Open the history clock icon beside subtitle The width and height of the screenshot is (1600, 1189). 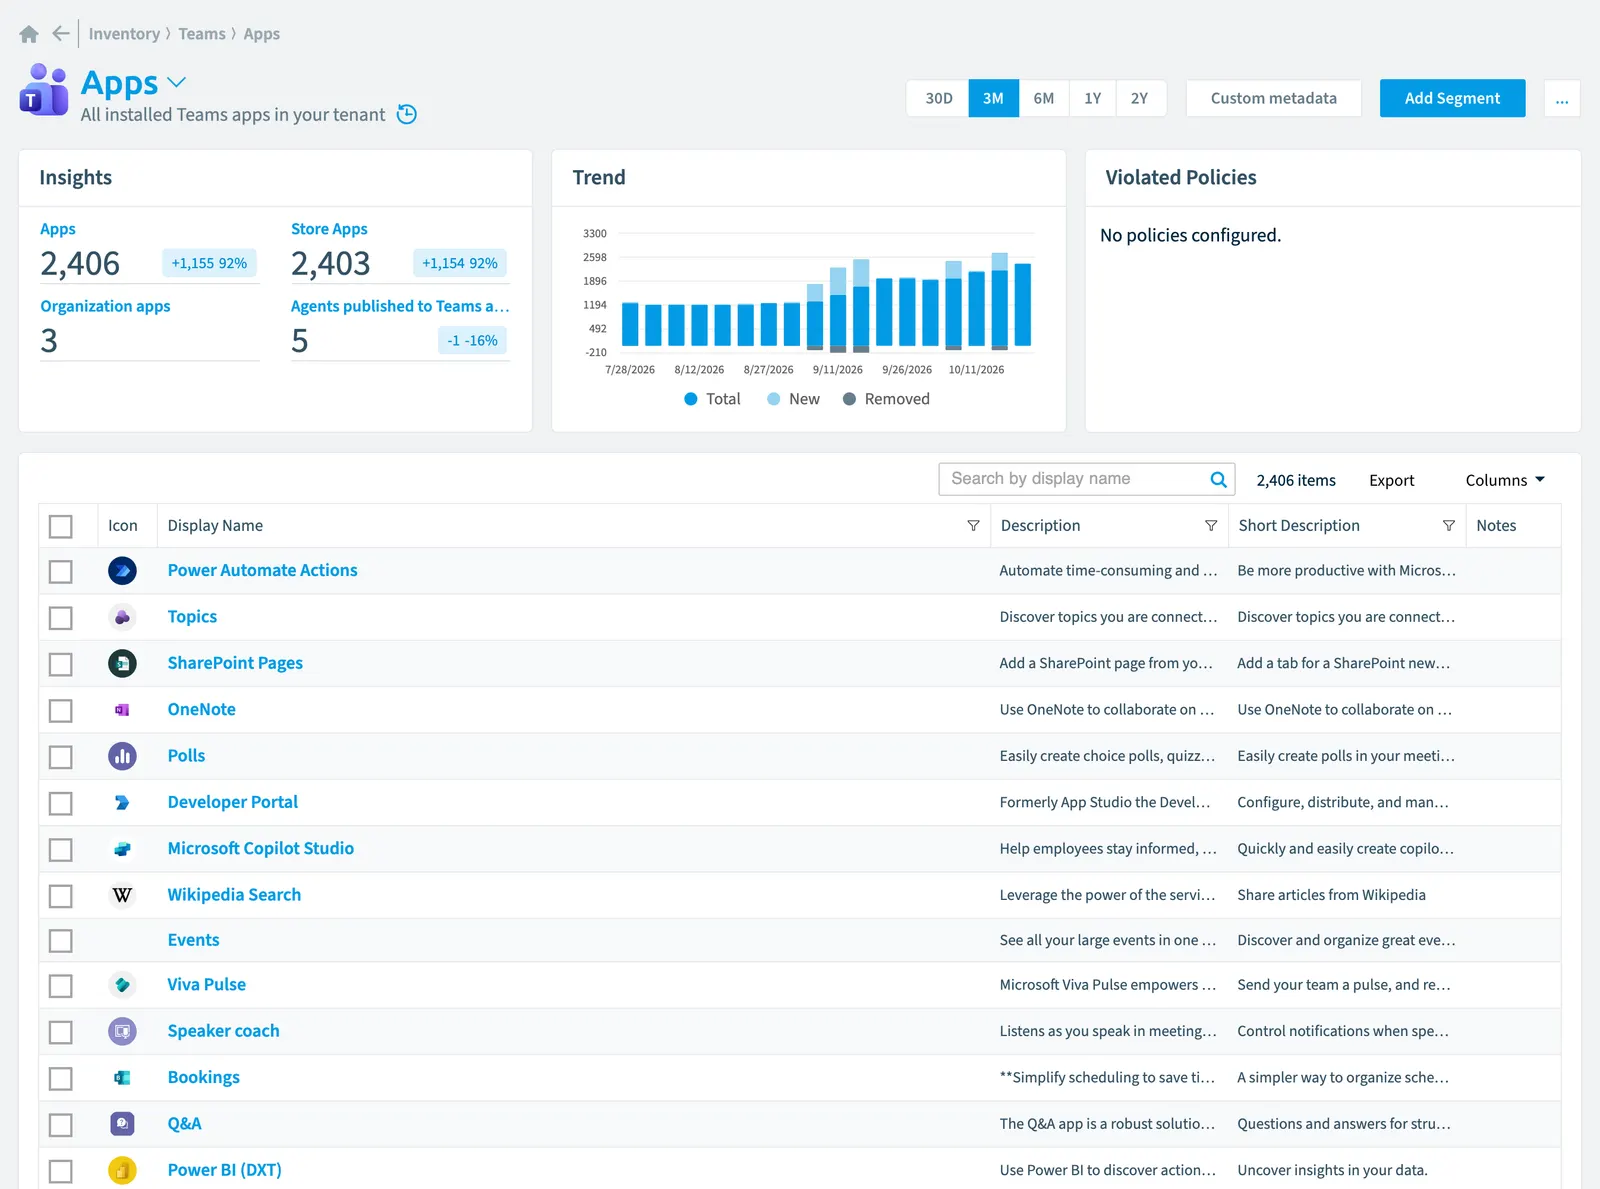click(x=407, y=115)
